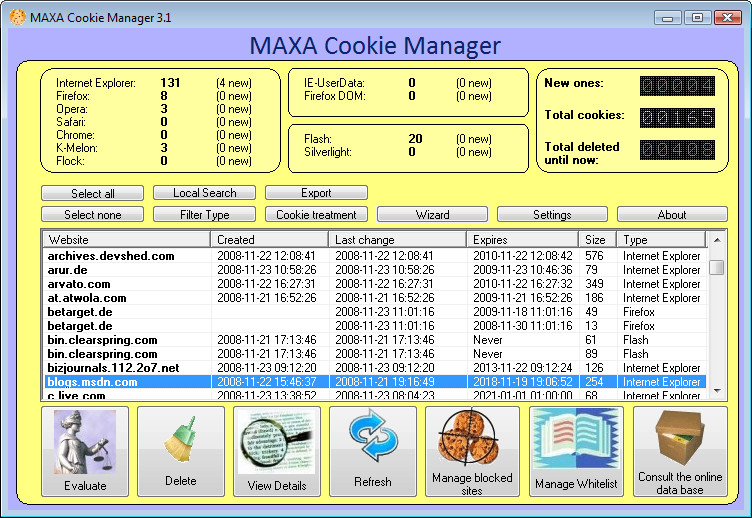Select the archives.devshed.com row
The image size is (752, 518).
pyautogui.click(x=375, y=256)
